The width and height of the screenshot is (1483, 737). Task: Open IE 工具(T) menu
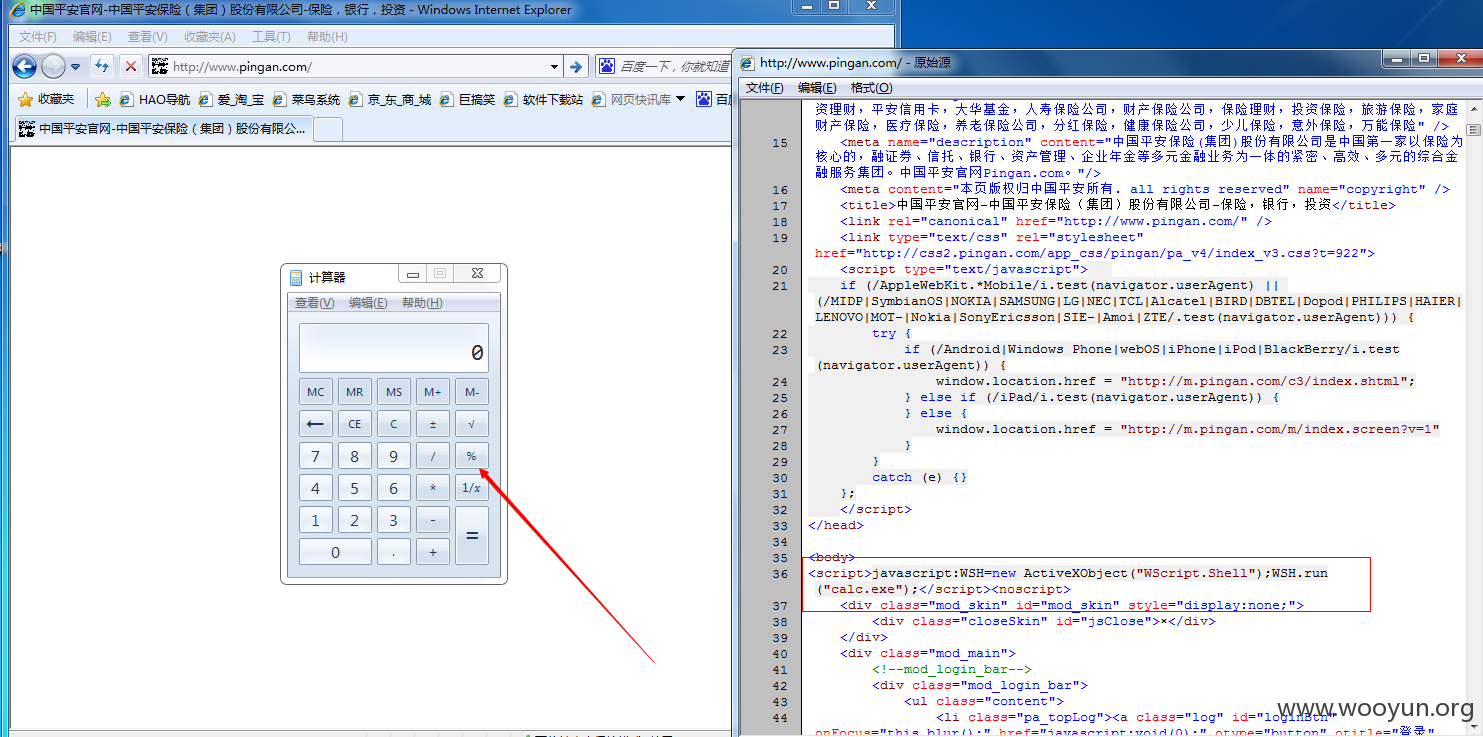pos(271,37)
